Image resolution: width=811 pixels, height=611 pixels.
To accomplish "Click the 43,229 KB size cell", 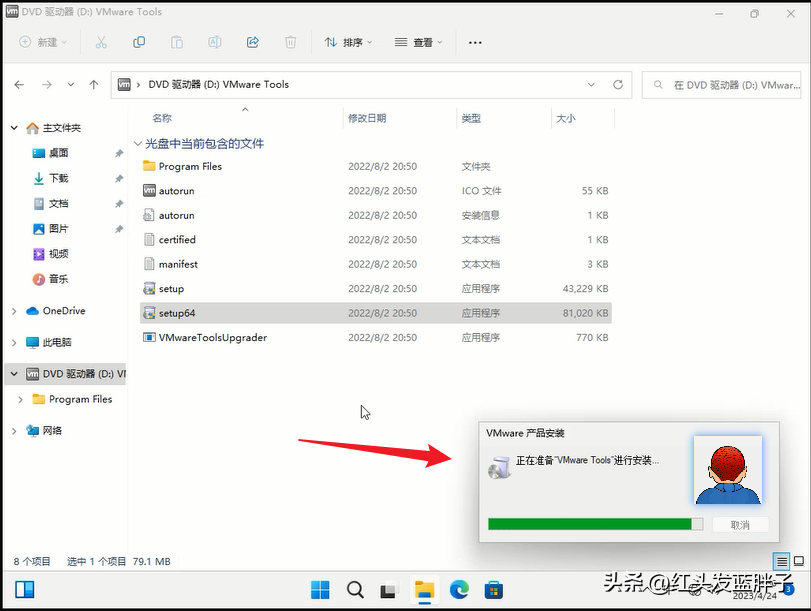I will pos(585,288).
